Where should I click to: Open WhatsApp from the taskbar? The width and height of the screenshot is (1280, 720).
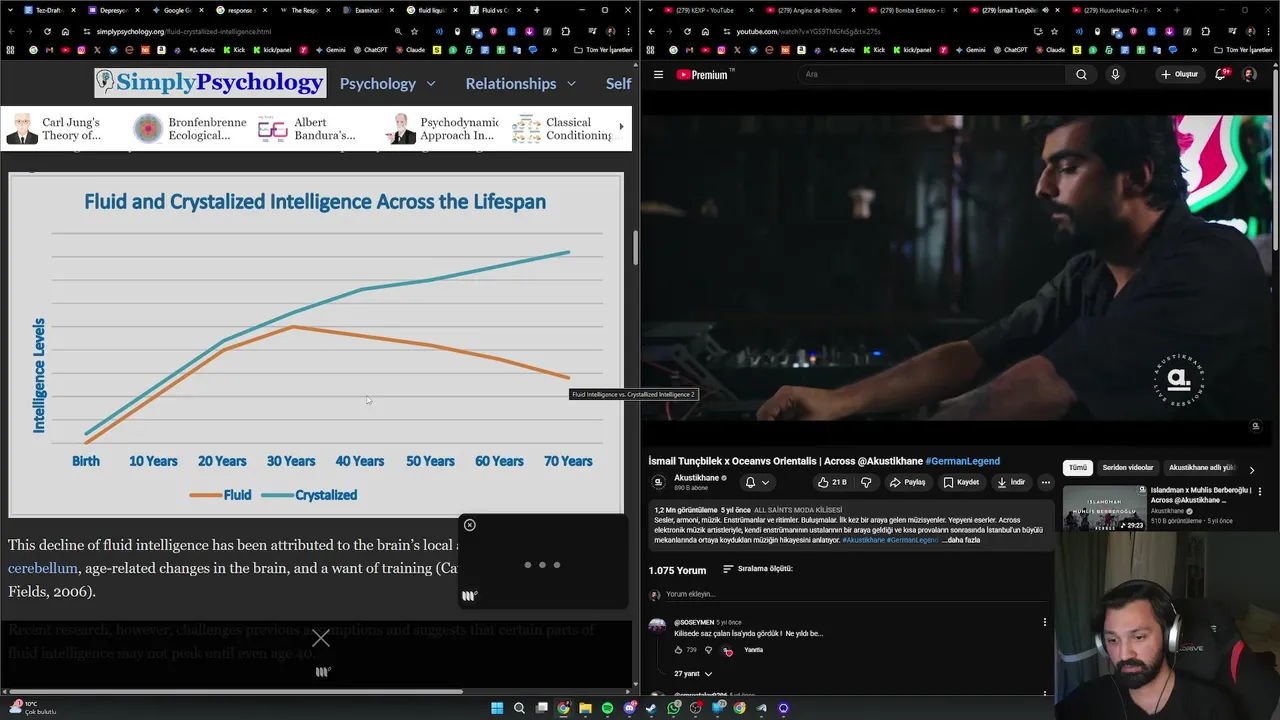(673, 708)
